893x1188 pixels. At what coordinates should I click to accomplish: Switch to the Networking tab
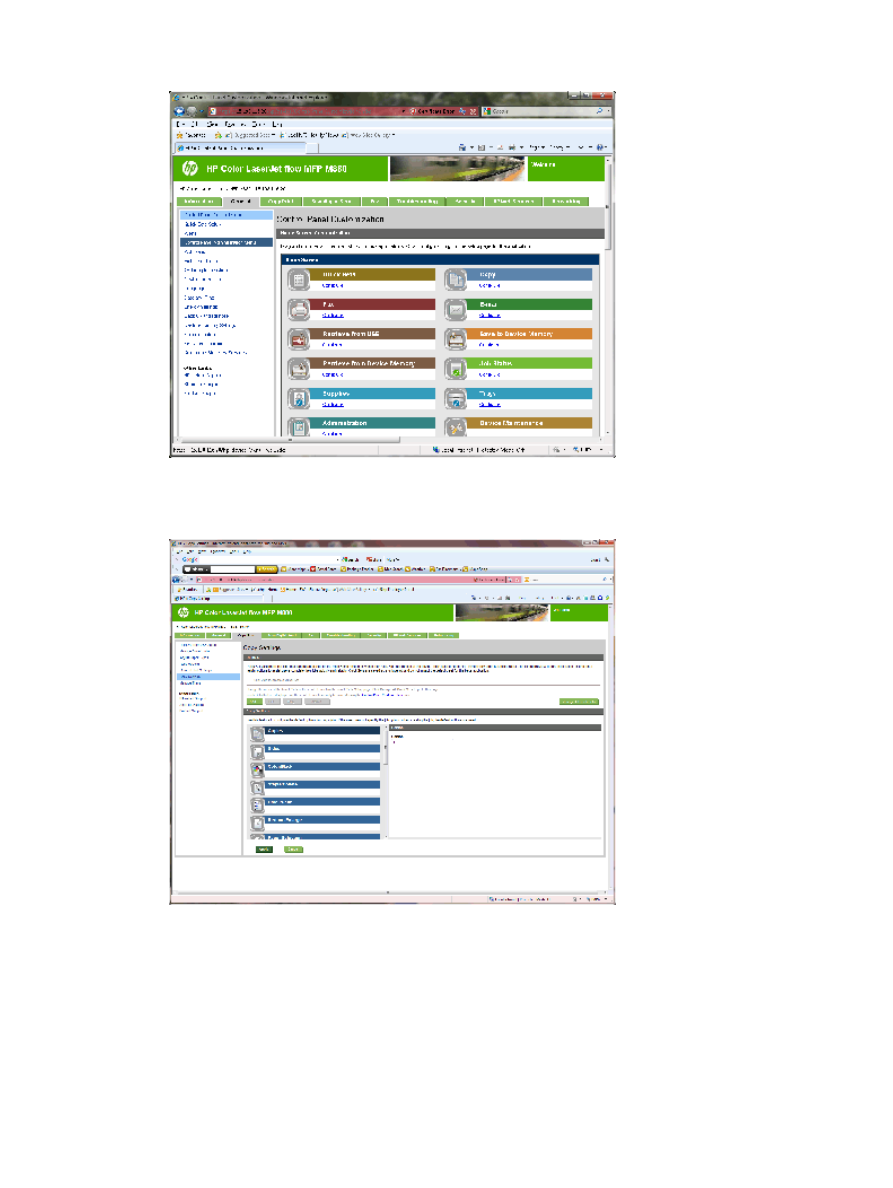pyautogui.click(x=568, y=200)
